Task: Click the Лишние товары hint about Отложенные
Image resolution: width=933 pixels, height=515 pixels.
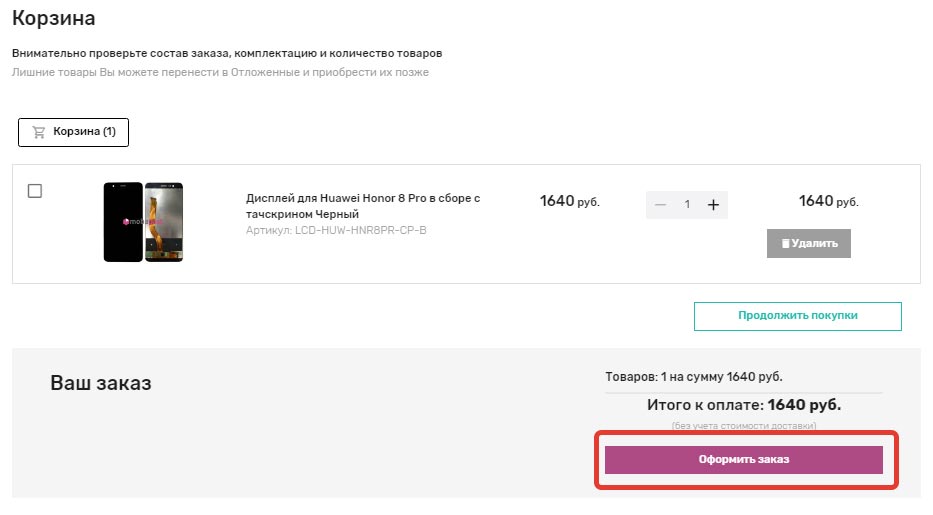Action: pos(220,72)
